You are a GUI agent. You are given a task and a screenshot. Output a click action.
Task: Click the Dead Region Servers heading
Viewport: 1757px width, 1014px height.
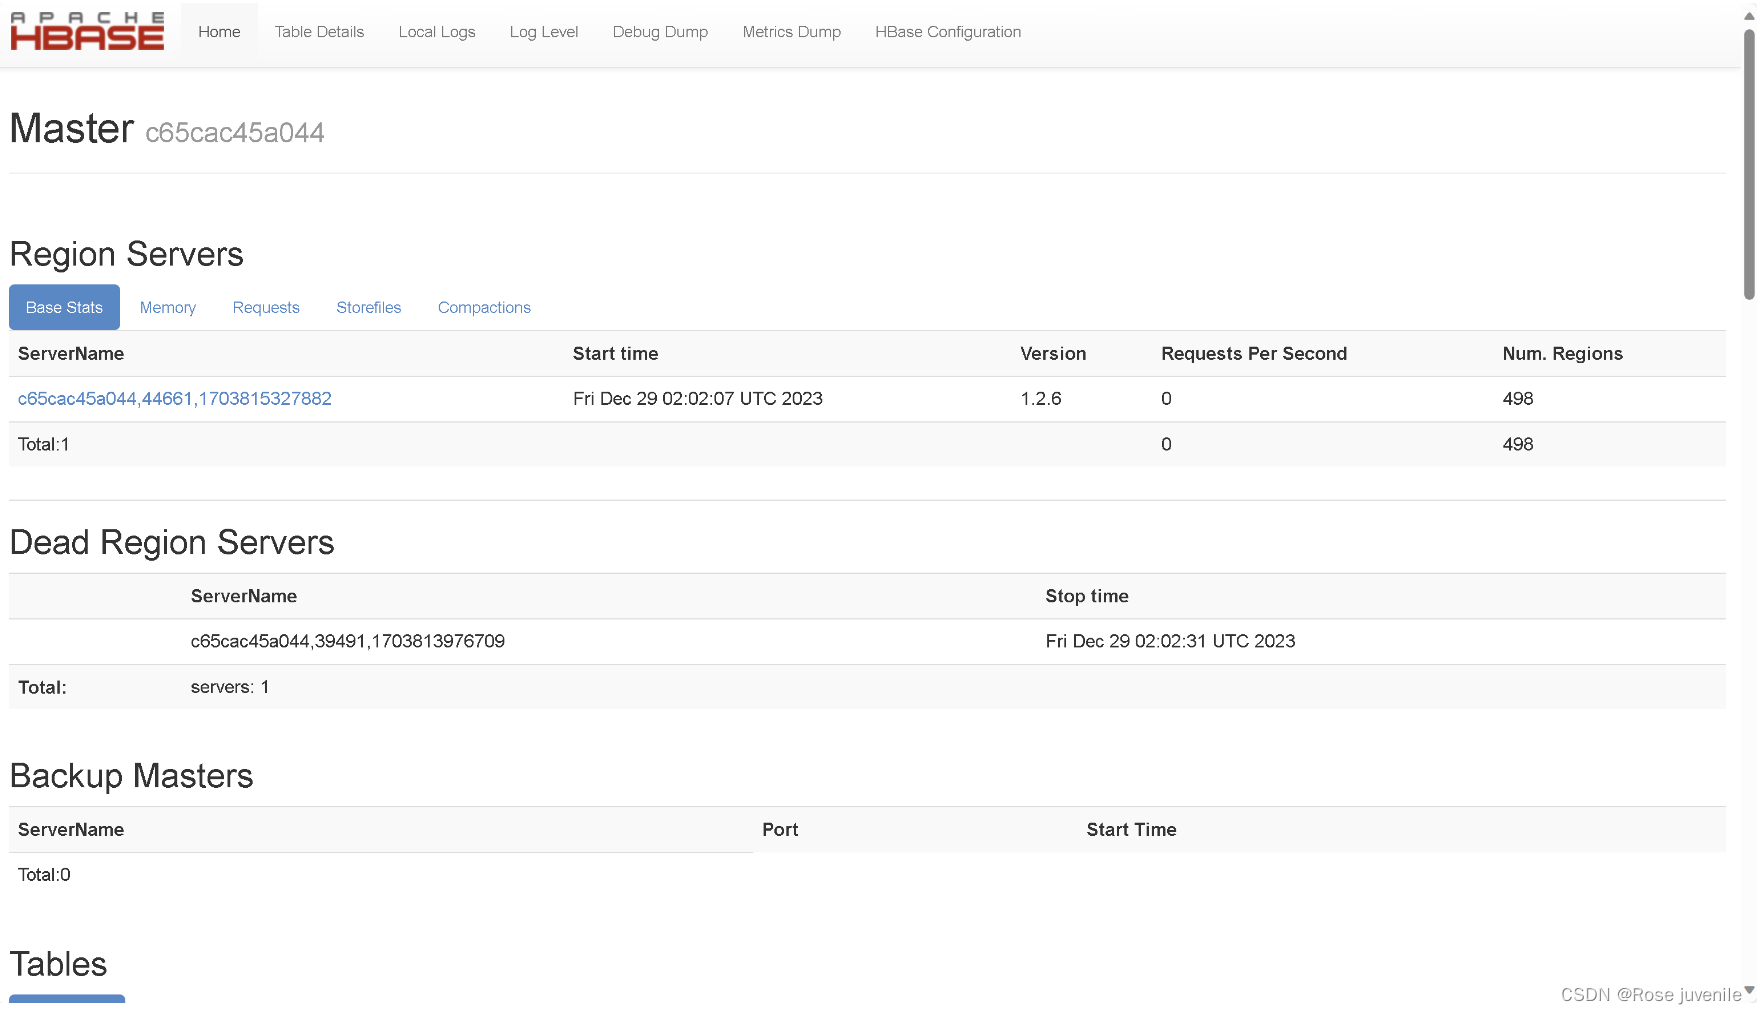(x=172, y=542)
